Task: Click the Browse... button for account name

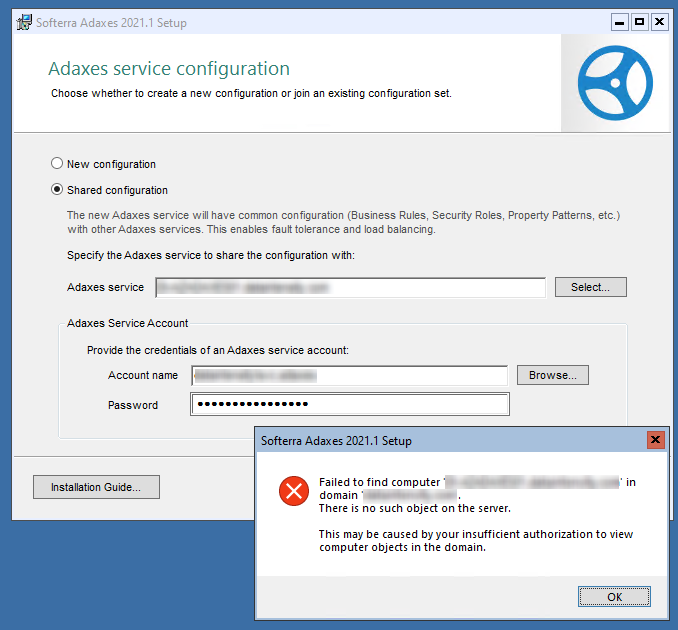Action: pyautogui.click(x=553, y=375)
